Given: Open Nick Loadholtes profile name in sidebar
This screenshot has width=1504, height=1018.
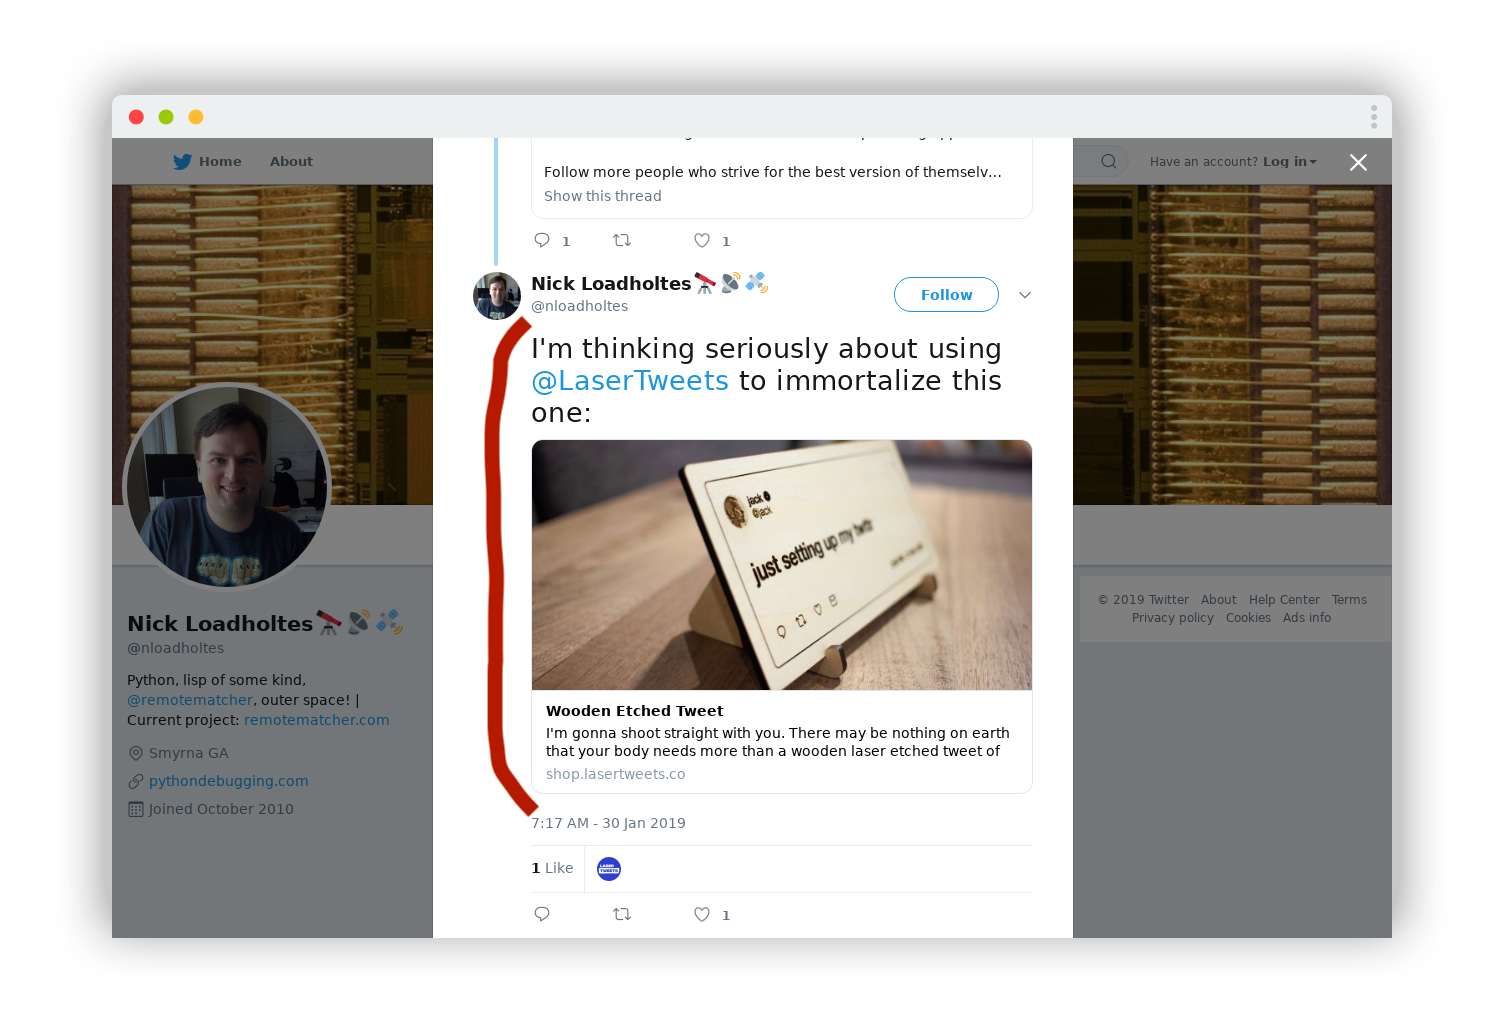Looking at the screenshot, I should pyautogui.click(x=220, y=623).
